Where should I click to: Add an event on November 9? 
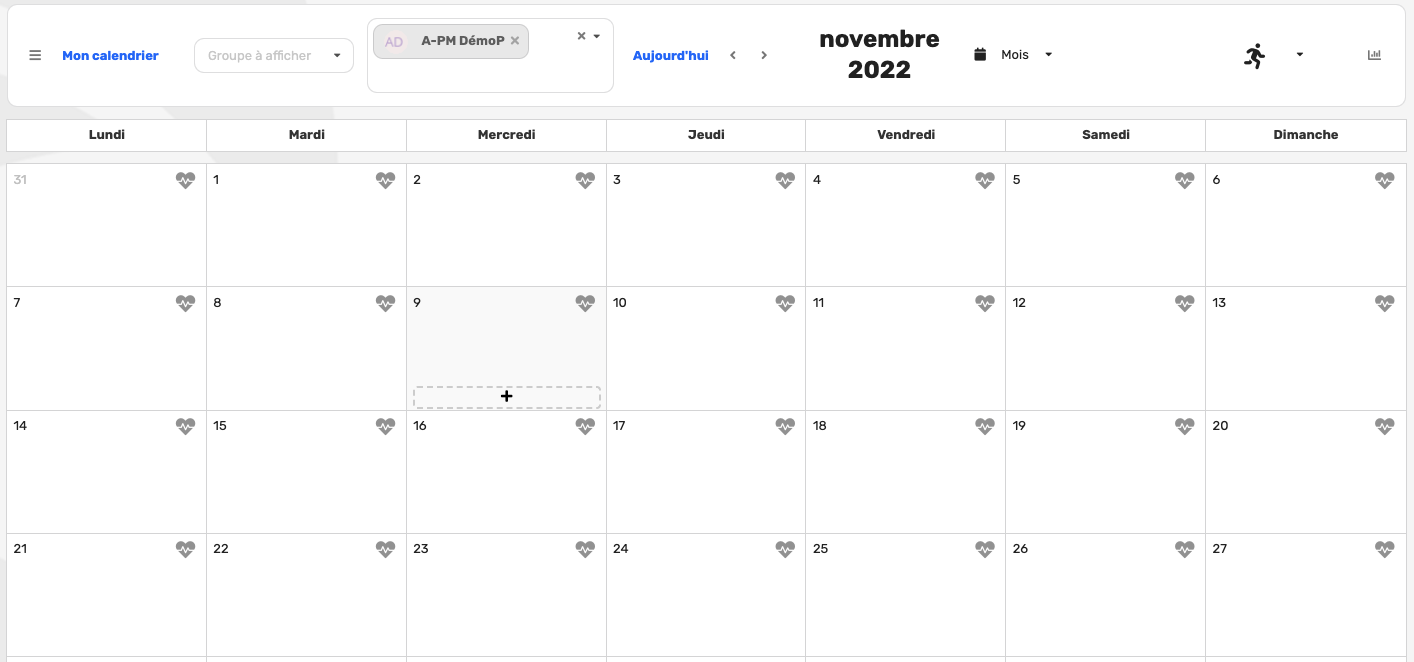click(507, 397)
